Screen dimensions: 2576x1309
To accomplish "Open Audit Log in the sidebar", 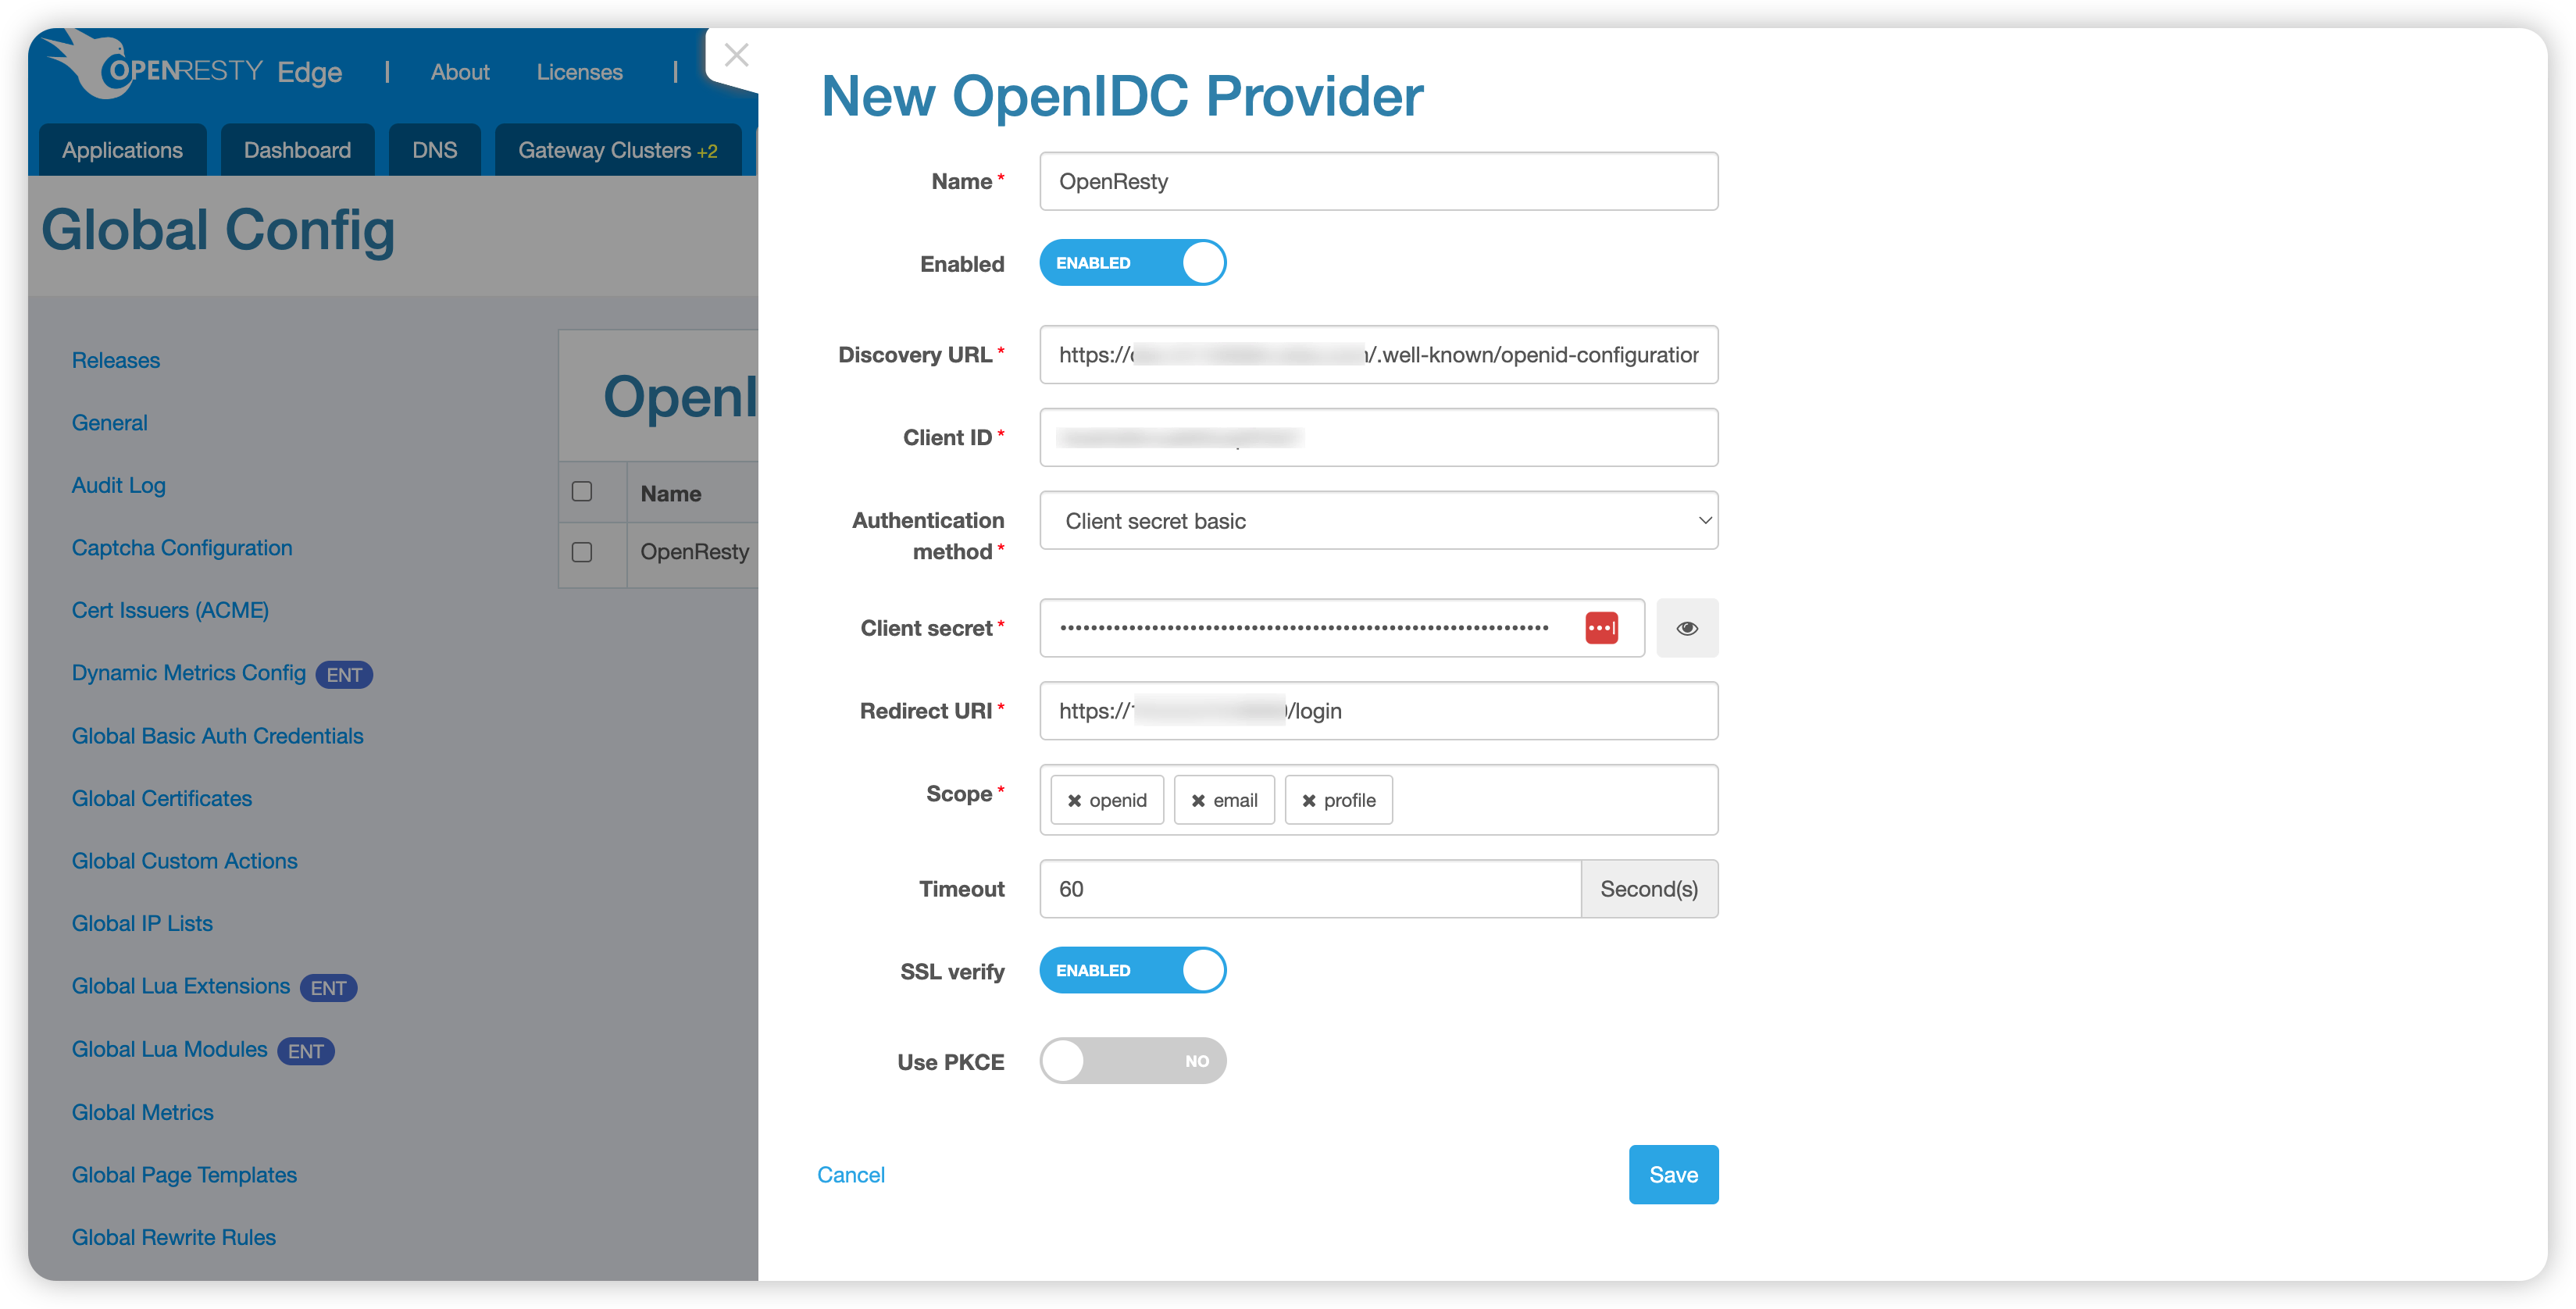I will (x=118, y=485).
